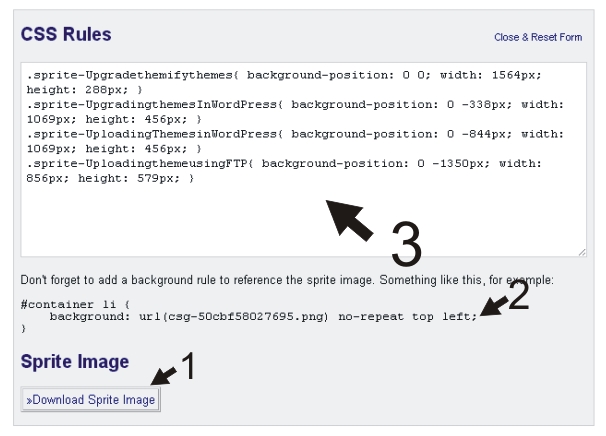Click the resize handle of the CSS textarea
The width and height of the screenshot is (606, 436).
click(x=580, y=251)
